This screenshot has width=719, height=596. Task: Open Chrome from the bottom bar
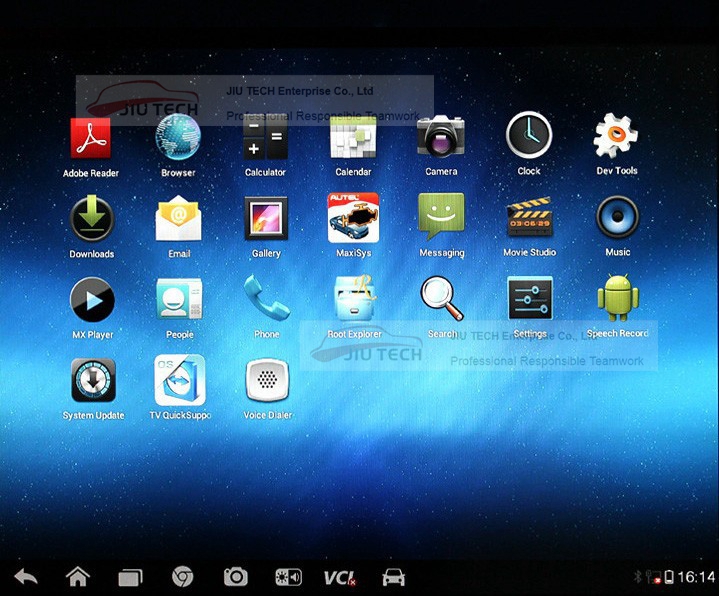coord(183,577)
